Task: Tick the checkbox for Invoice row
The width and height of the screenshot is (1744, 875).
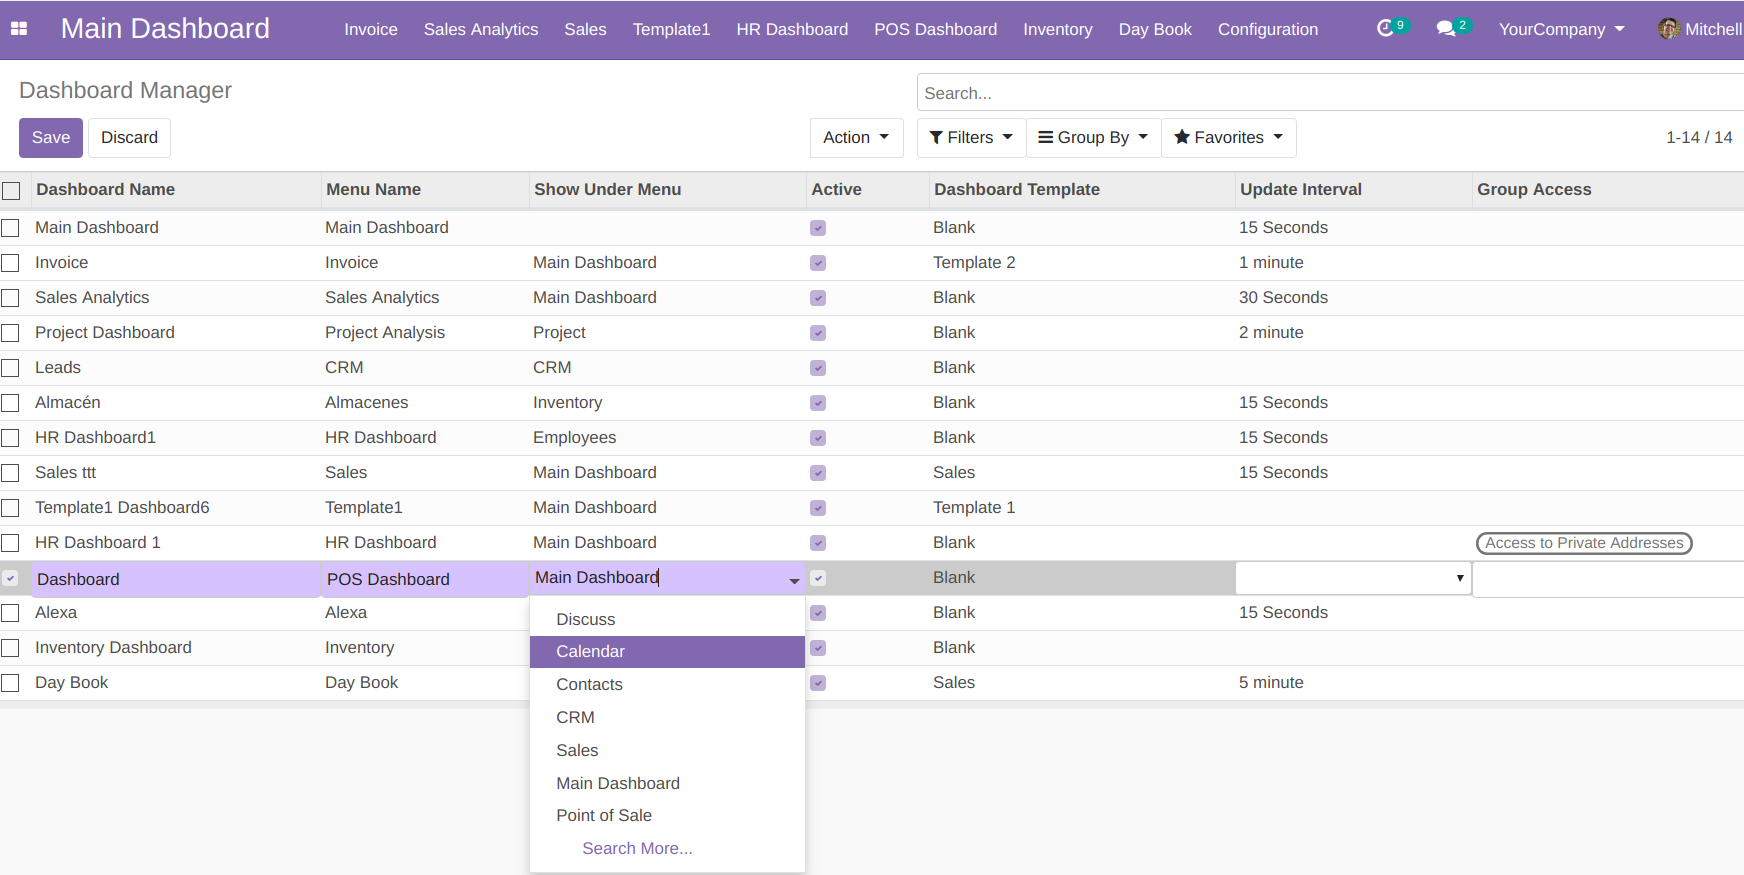Action: click(11, 263)
